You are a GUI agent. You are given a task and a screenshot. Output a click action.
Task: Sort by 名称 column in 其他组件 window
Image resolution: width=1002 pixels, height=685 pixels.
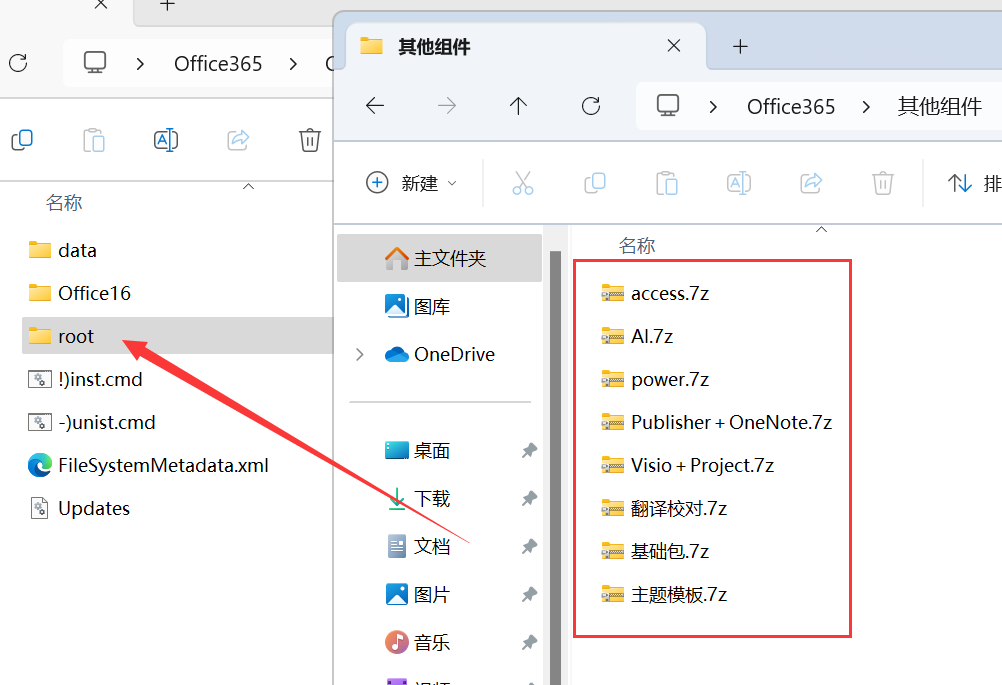pyautogui.click(x=637, y=245)
